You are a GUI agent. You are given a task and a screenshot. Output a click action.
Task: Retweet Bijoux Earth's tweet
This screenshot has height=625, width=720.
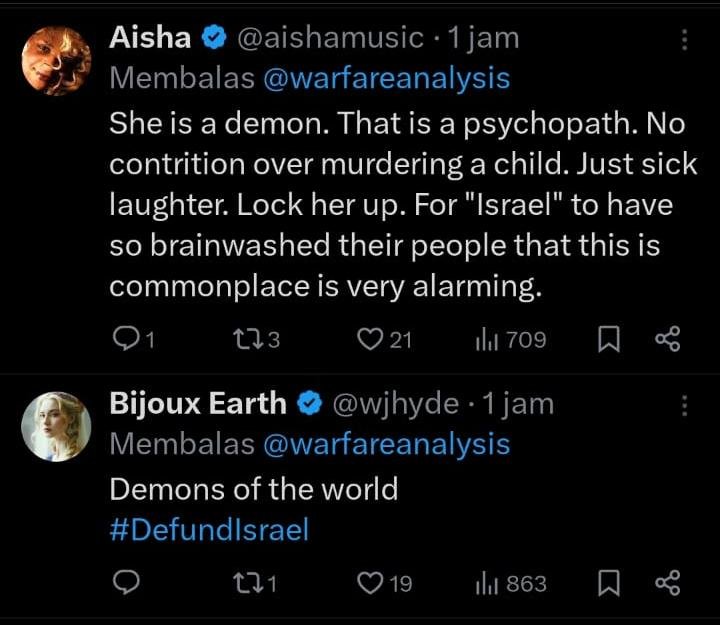click(242, 583)
